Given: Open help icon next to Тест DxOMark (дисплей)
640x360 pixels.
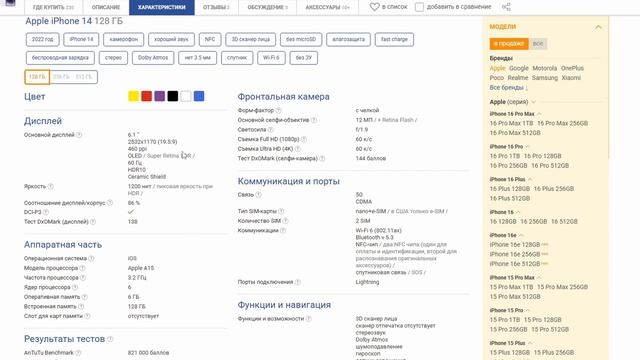Looking at the screenshot, I should 93,222.
